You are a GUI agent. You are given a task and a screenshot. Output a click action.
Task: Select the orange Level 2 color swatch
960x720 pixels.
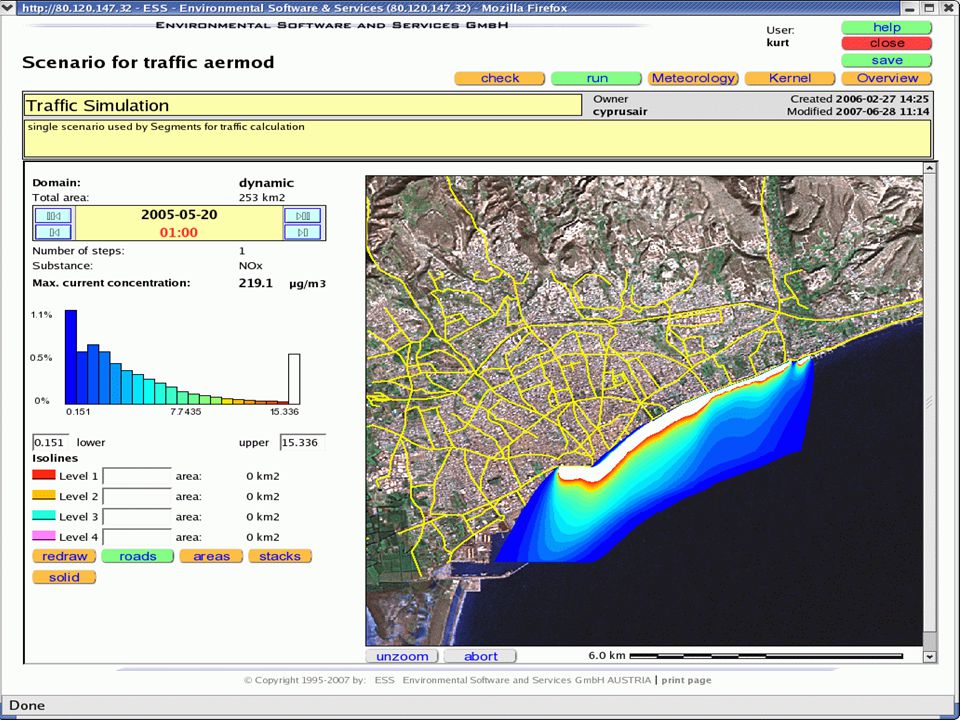[x=43, y=495]
